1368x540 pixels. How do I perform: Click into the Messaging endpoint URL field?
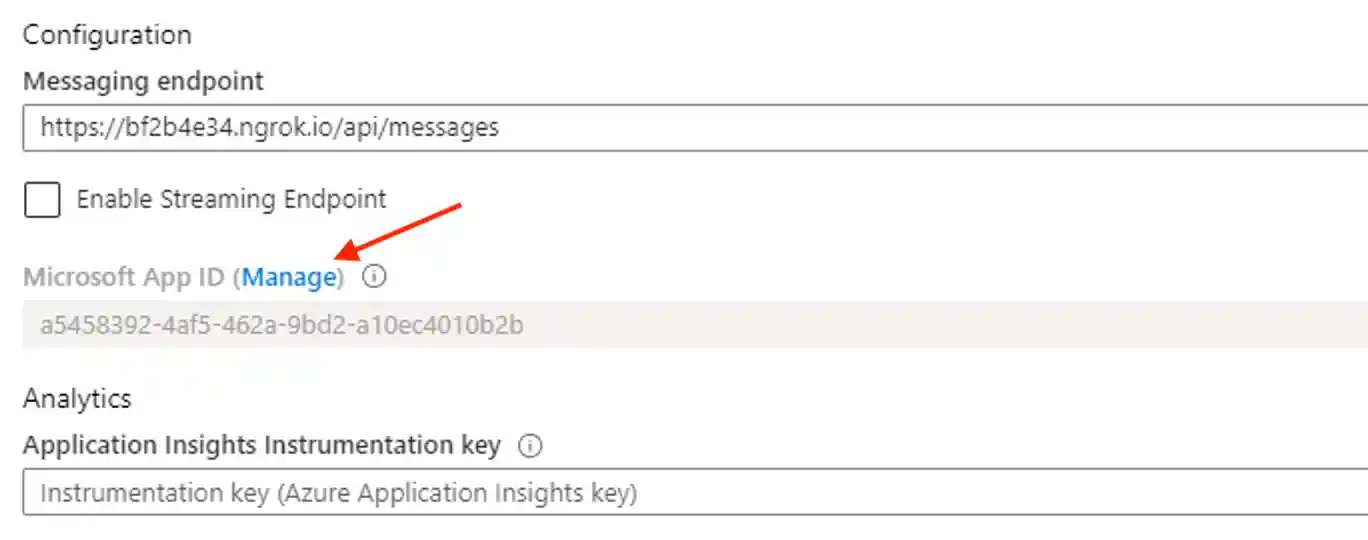700,128
